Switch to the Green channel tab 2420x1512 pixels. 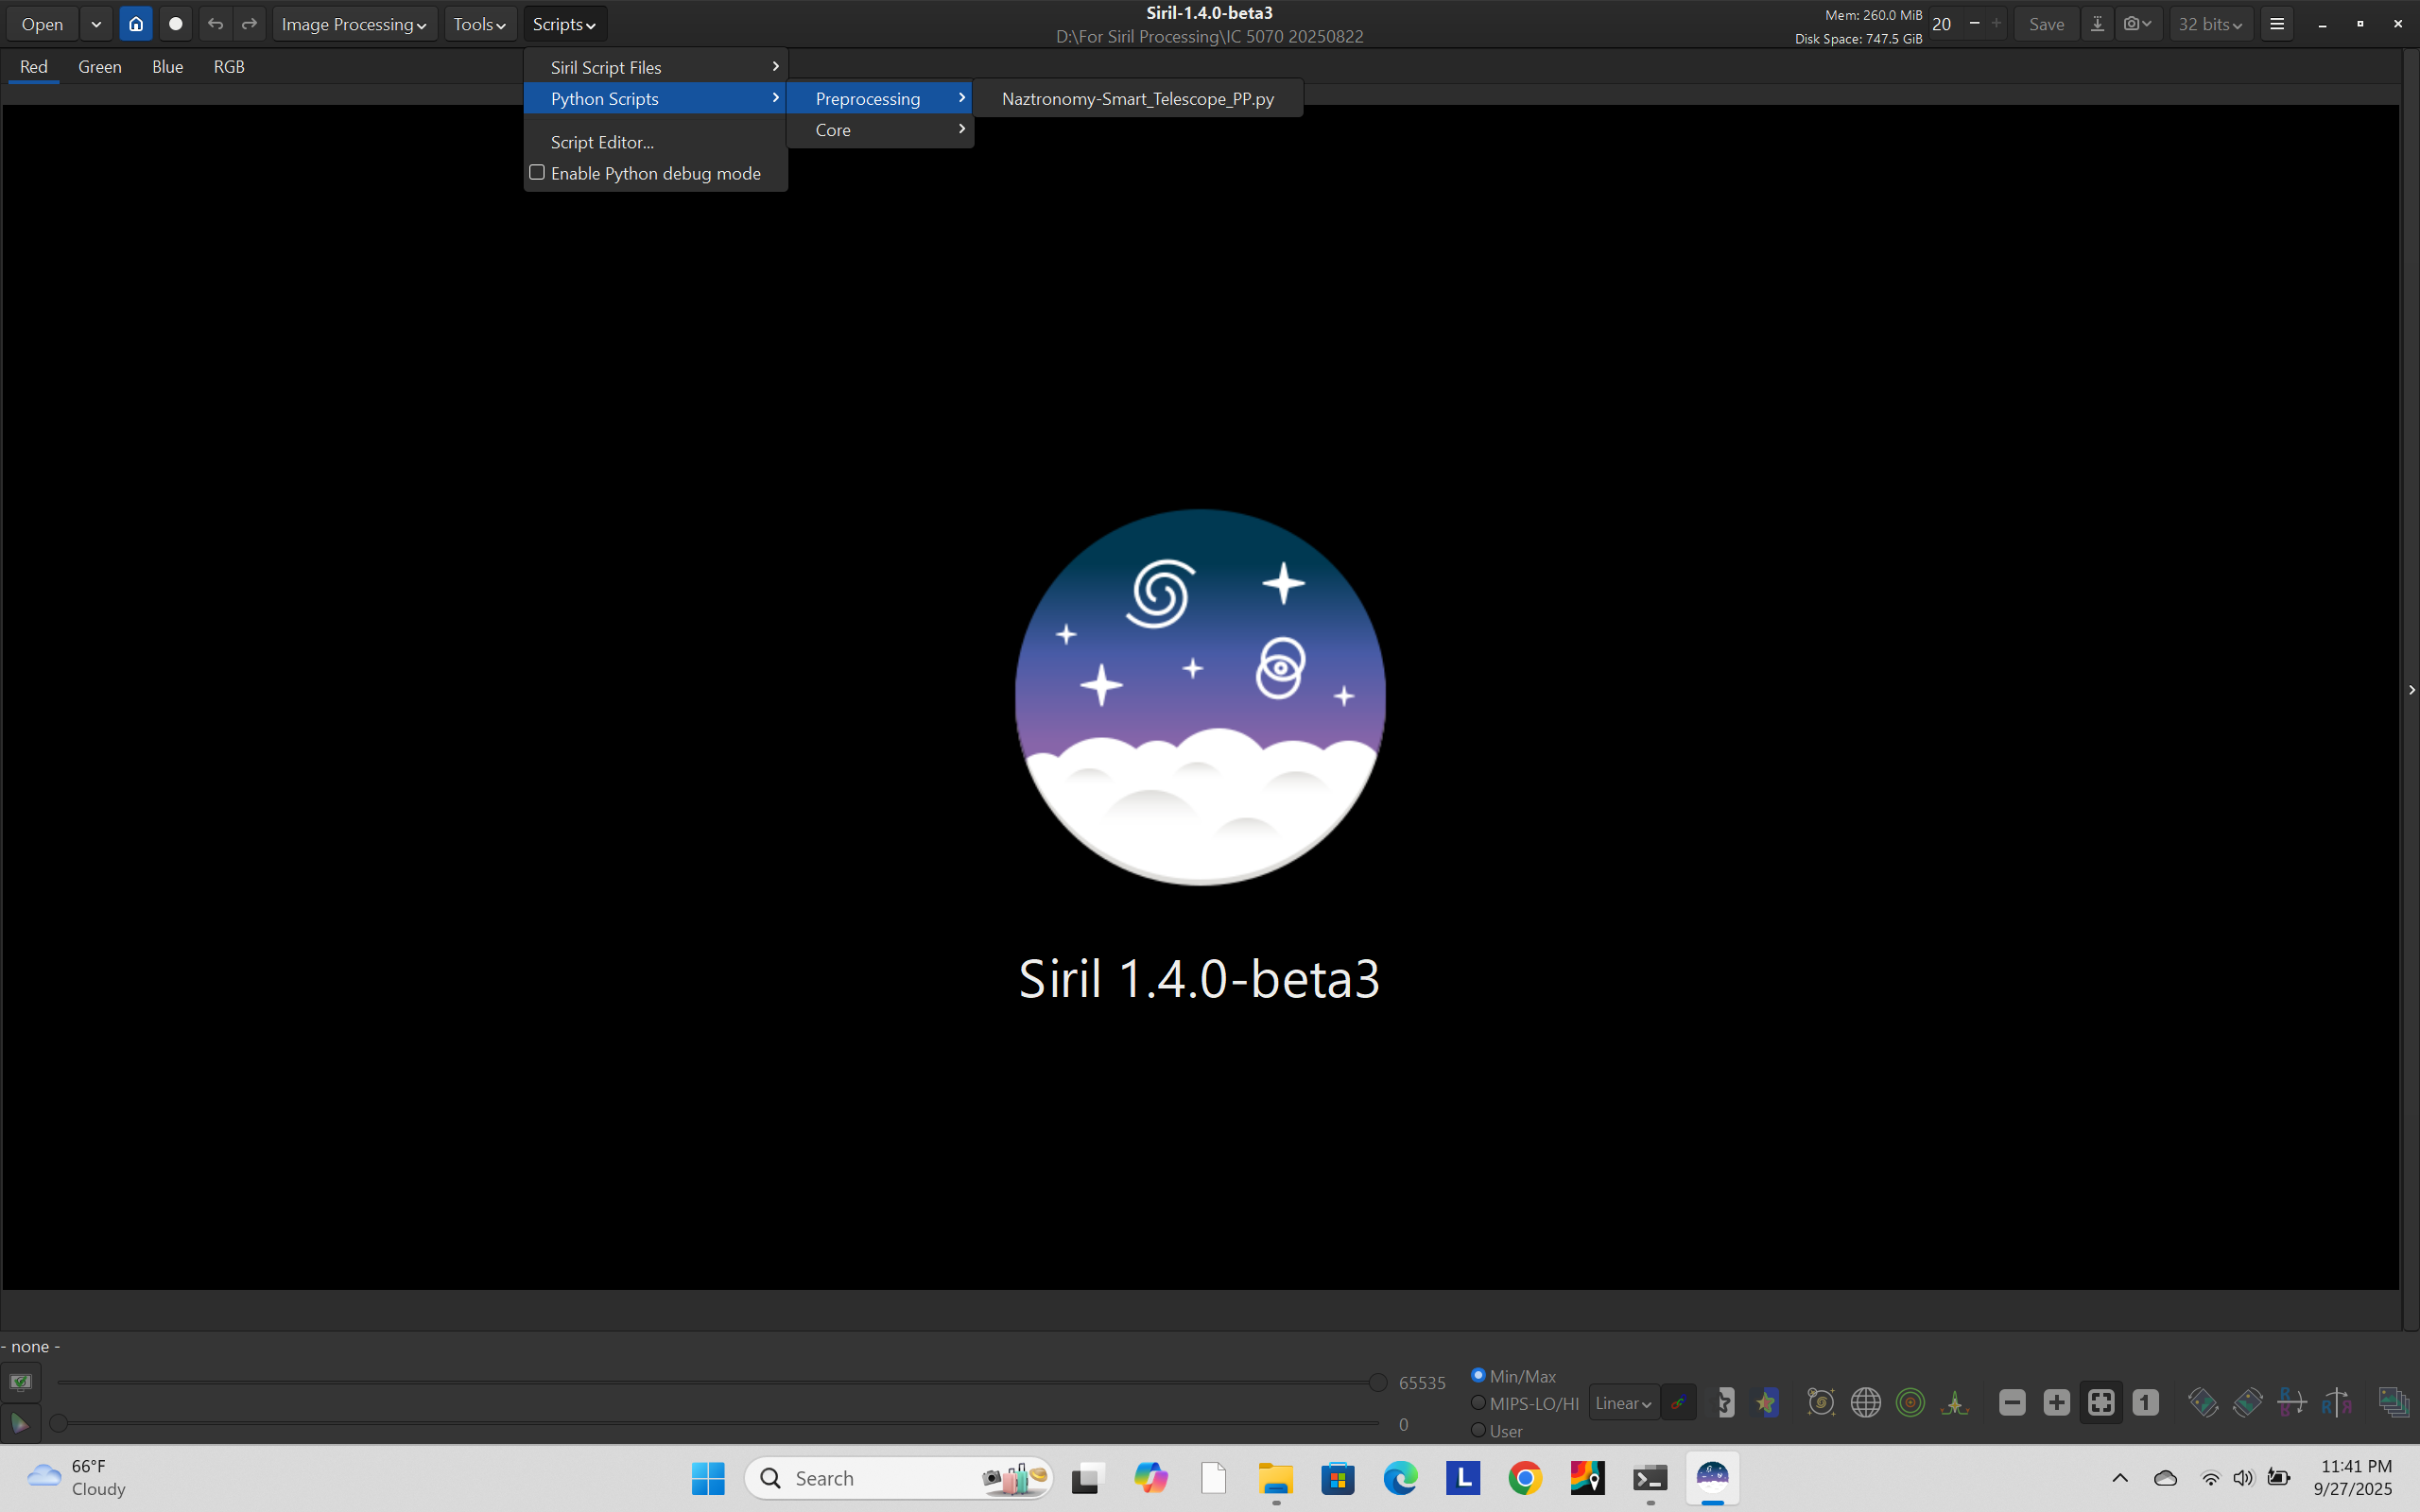pos(100,67)
